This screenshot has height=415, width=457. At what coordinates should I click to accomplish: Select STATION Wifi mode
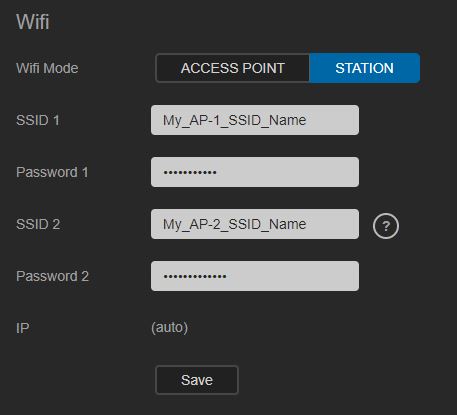(x=364, y=68)
